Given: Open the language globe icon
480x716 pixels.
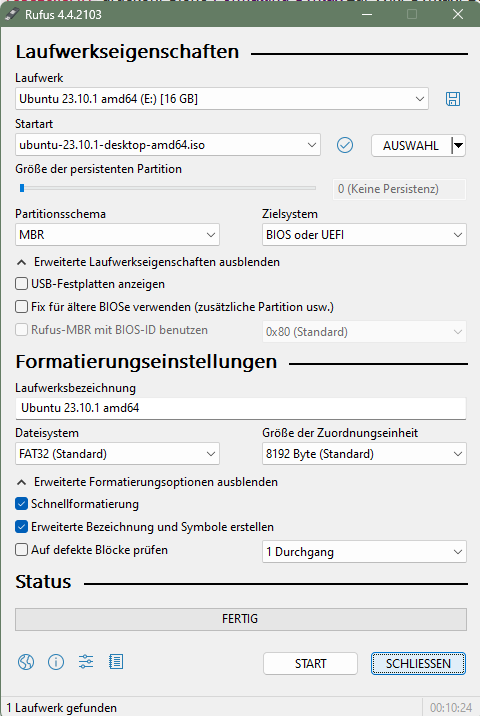Looking at the screenshot, I should [26, 662].
